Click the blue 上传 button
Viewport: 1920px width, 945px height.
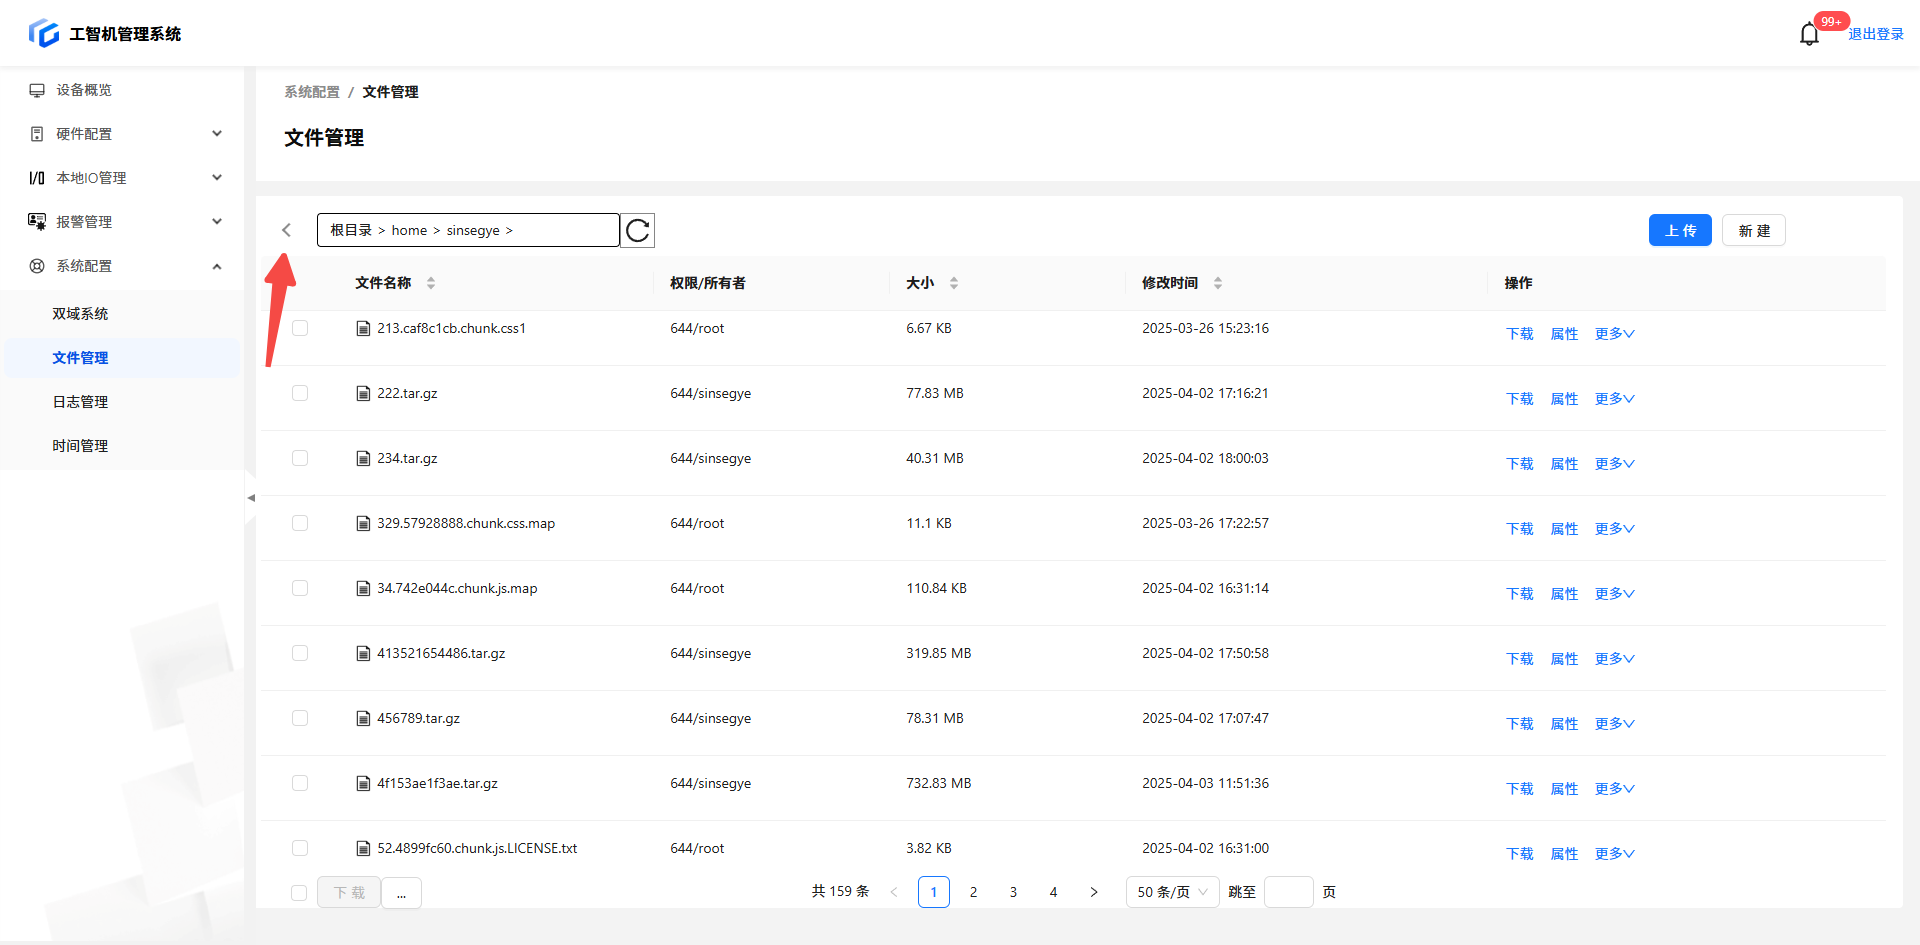pyautogui.click(x=1680, y=231)
